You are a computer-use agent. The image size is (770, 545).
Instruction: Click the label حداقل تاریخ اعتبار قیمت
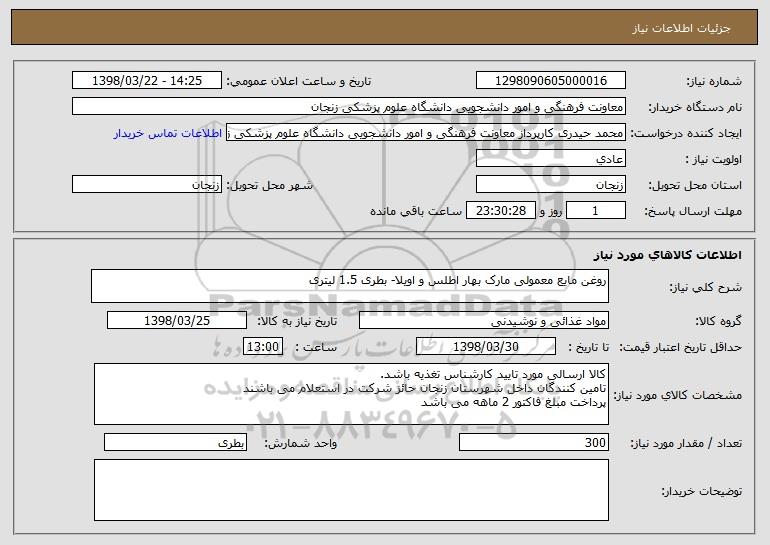point(680,347)
